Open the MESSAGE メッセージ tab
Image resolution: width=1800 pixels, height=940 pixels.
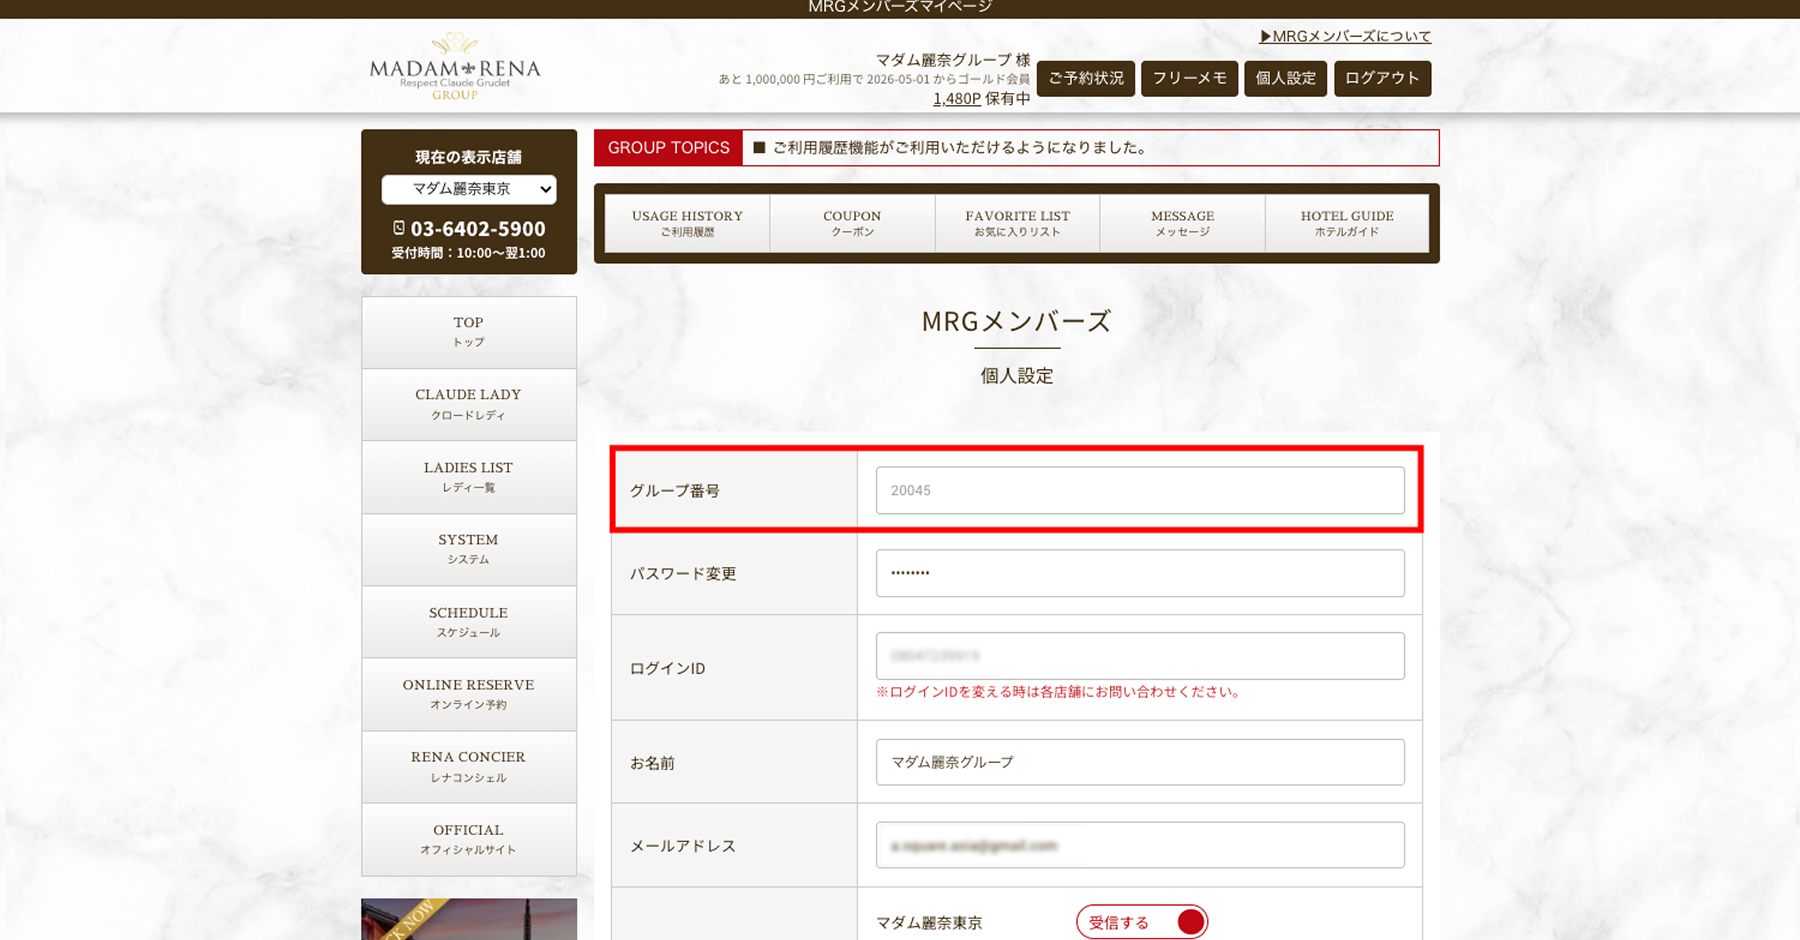(1182, 223)
